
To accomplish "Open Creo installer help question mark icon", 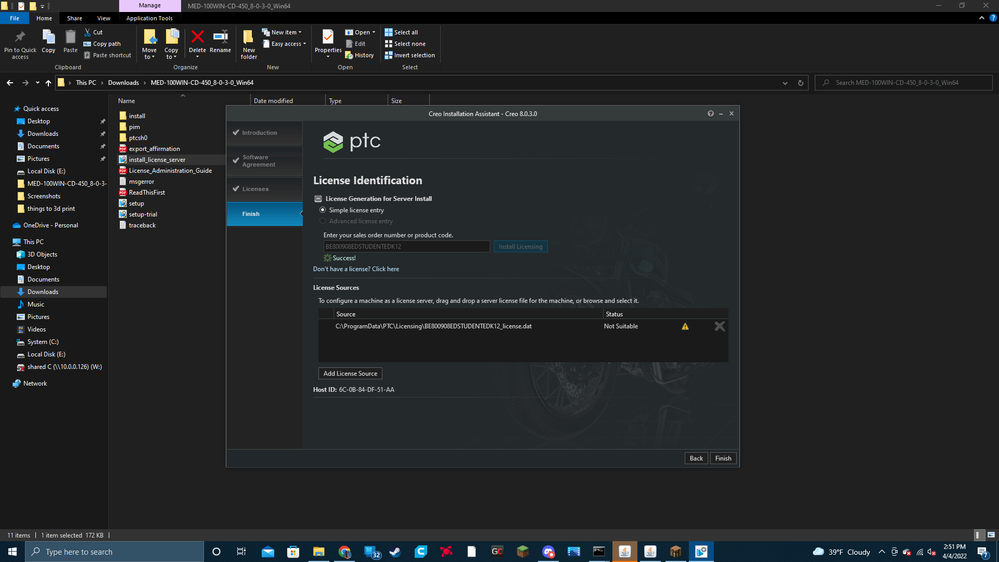I will [x=711, y=114].
